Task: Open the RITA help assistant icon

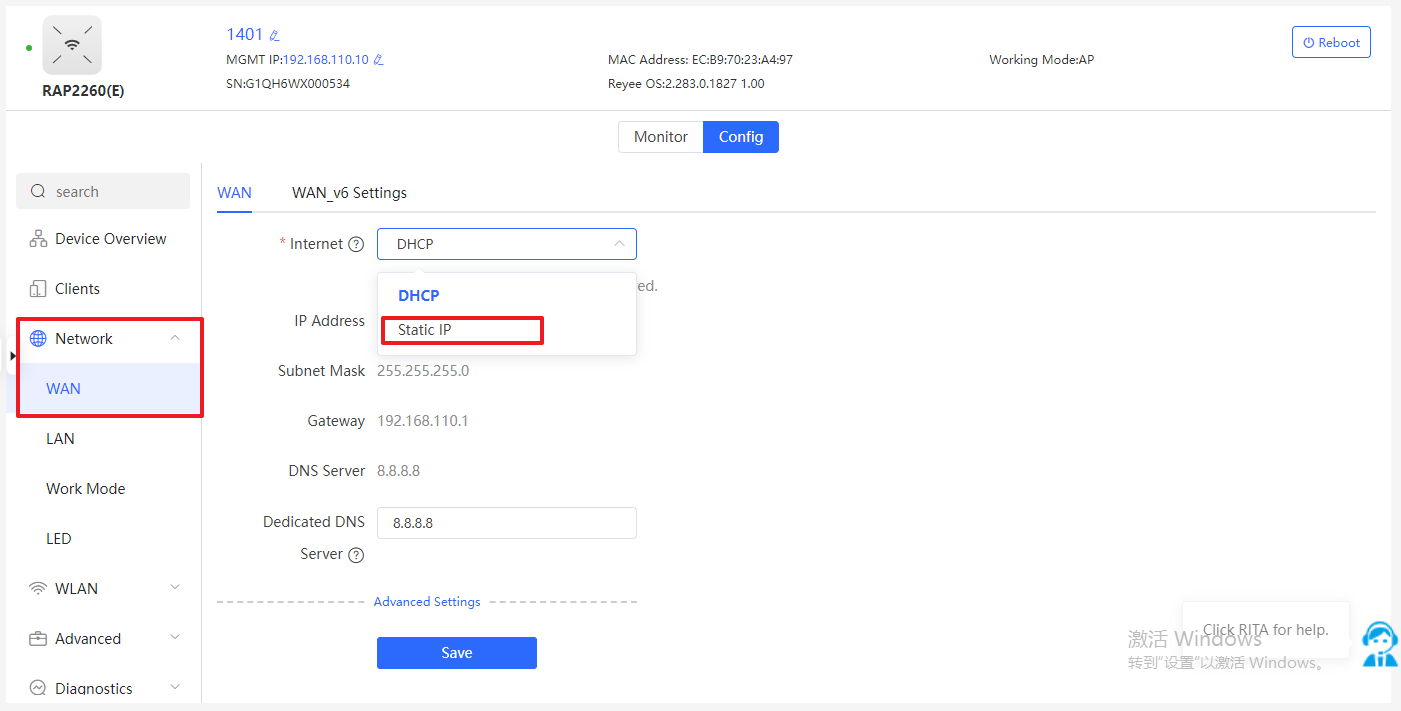Action: [x=1380, y=643]
